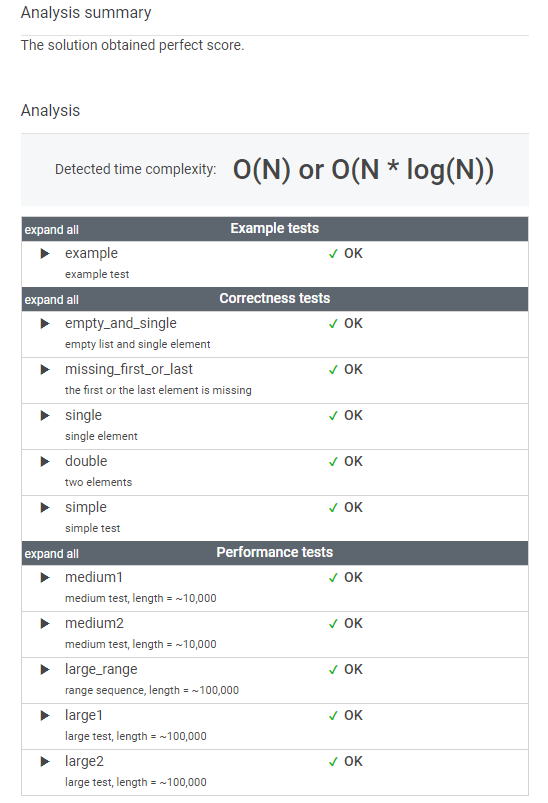The width and height of the screenshot is (548, 803).
Task: Expand the single element test arrow
Action: (x=45, y=415)
